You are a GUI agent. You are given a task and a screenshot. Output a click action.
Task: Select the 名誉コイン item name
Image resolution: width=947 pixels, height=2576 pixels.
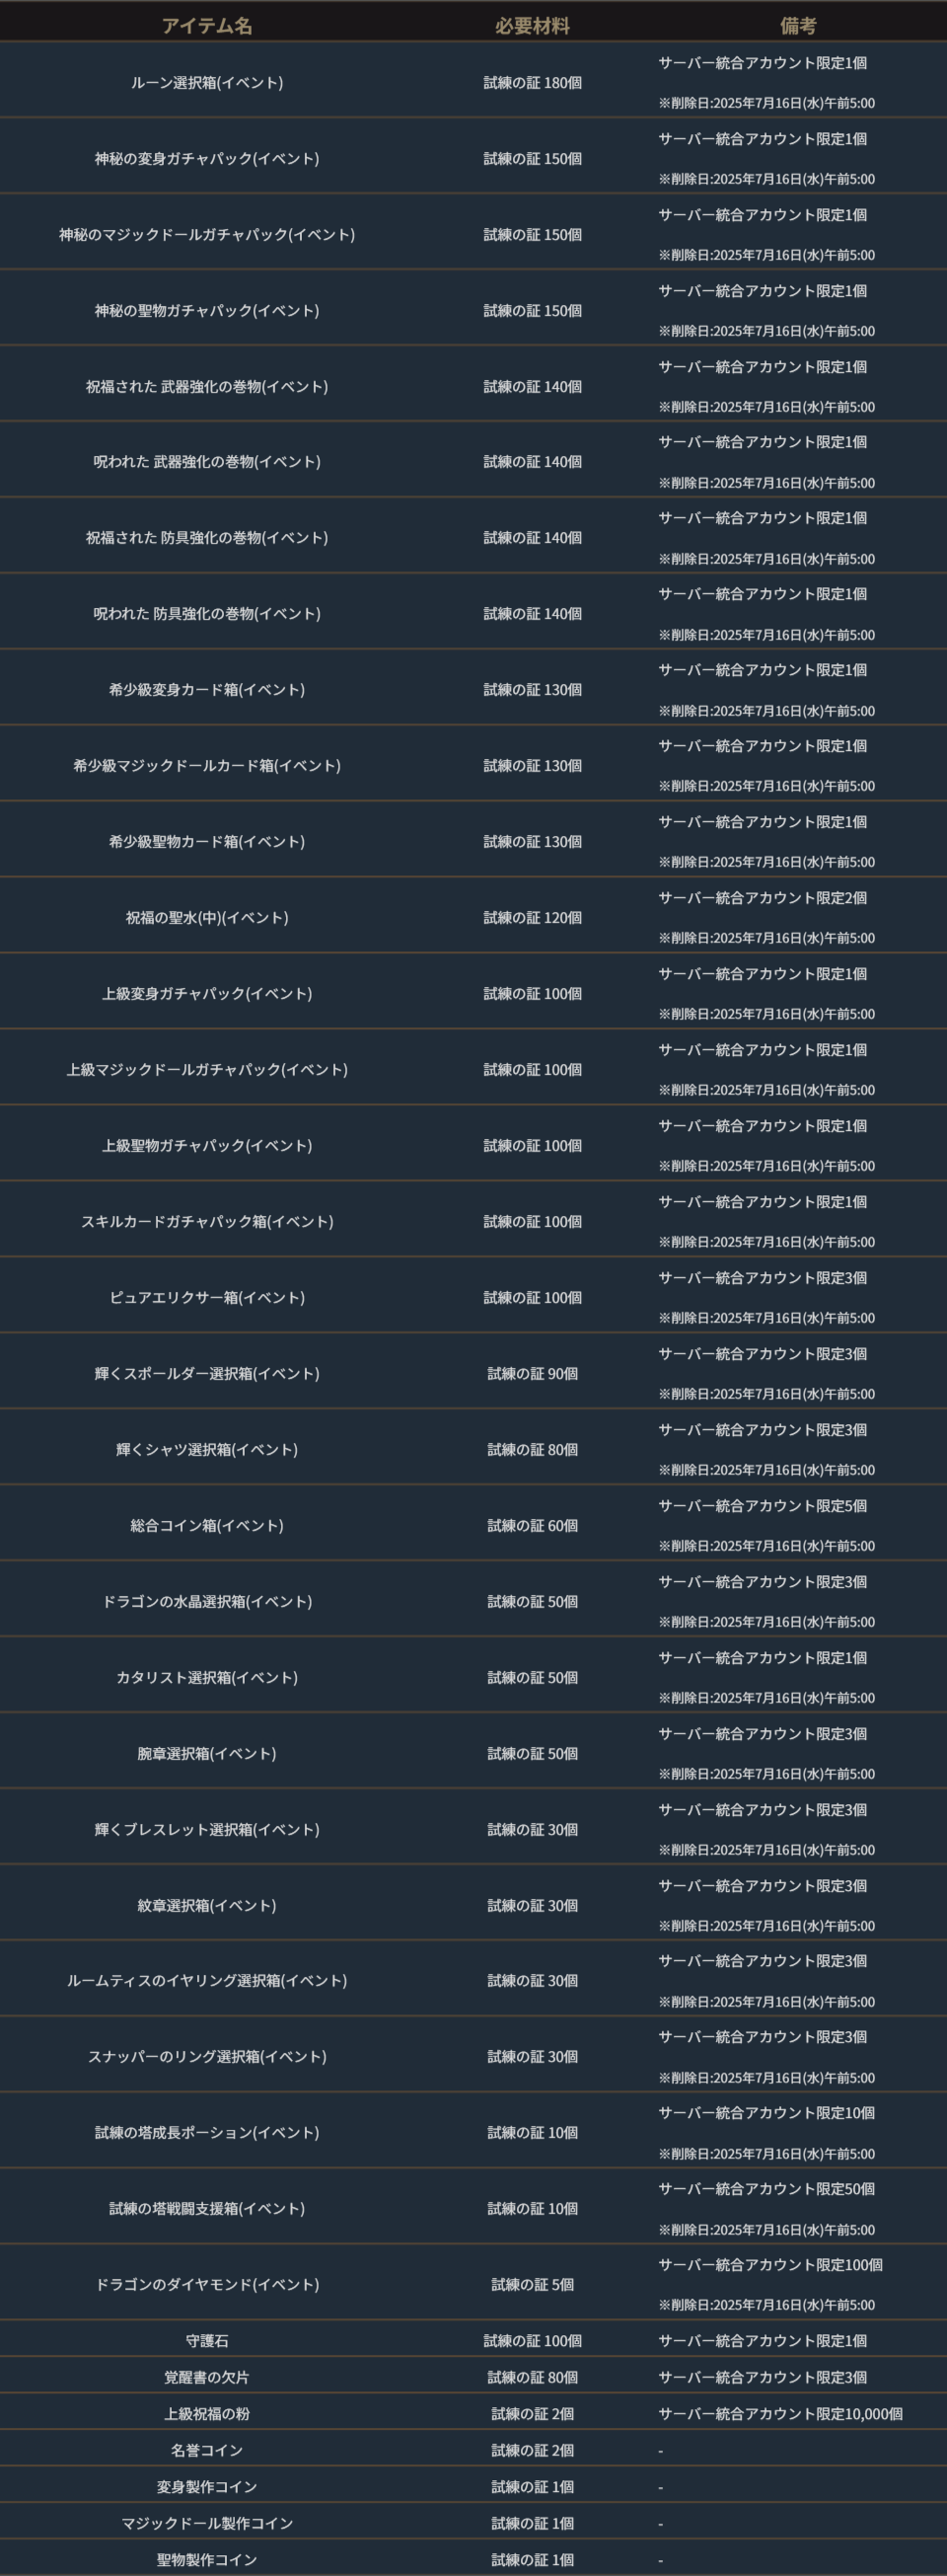207,2451
